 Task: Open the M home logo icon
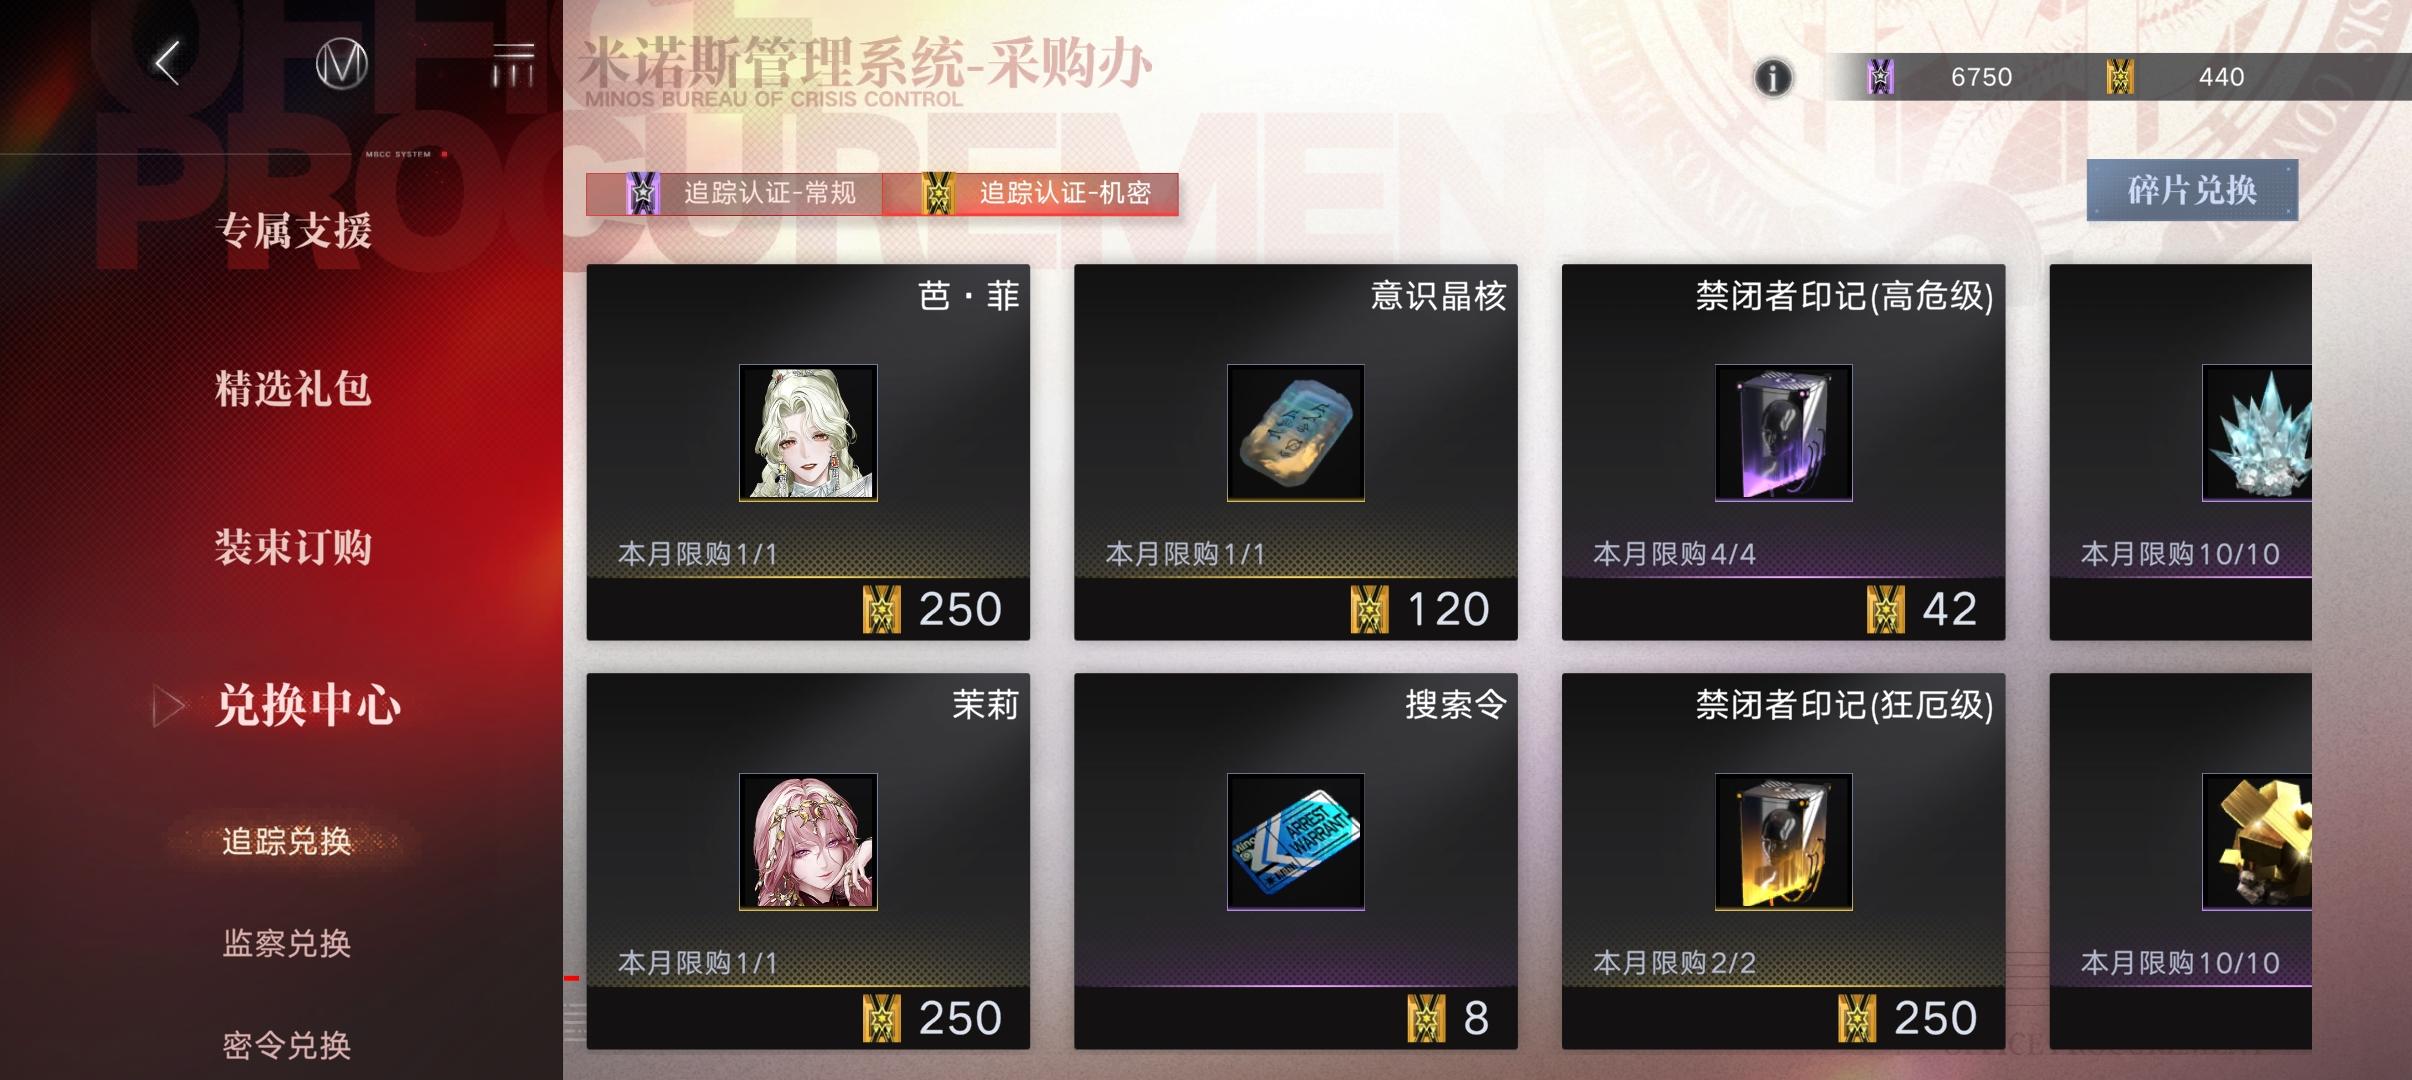point(342,65)
